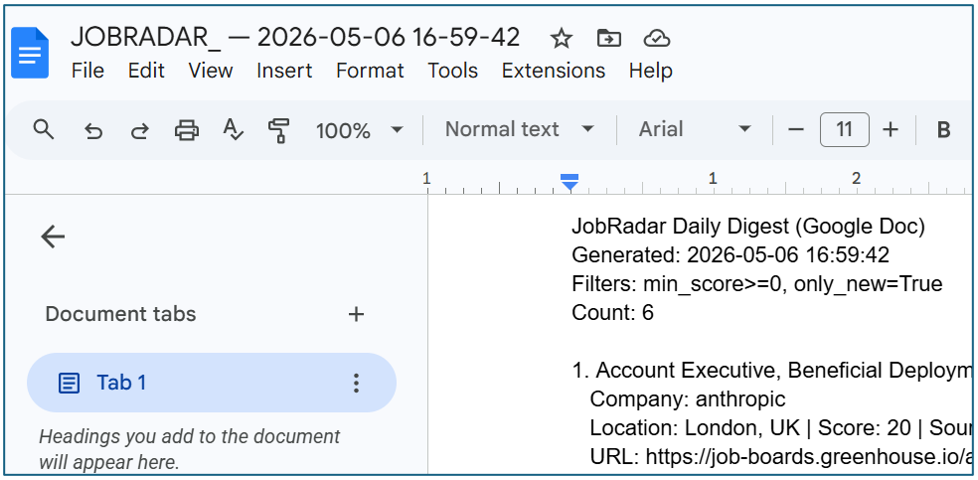This screenshot has height=480, width=978.
Task: Open the Insert menu
Action: coord(284,70)
